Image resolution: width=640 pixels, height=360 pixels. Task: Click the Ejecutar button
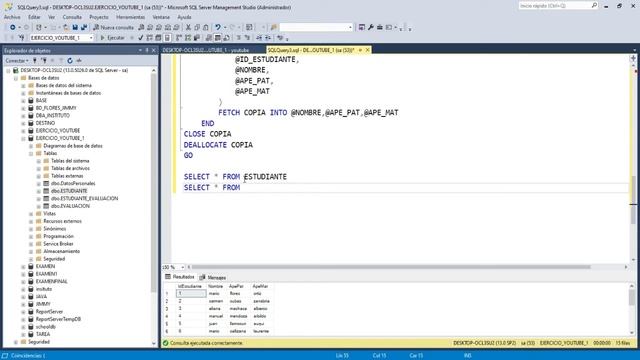[112, 38]
